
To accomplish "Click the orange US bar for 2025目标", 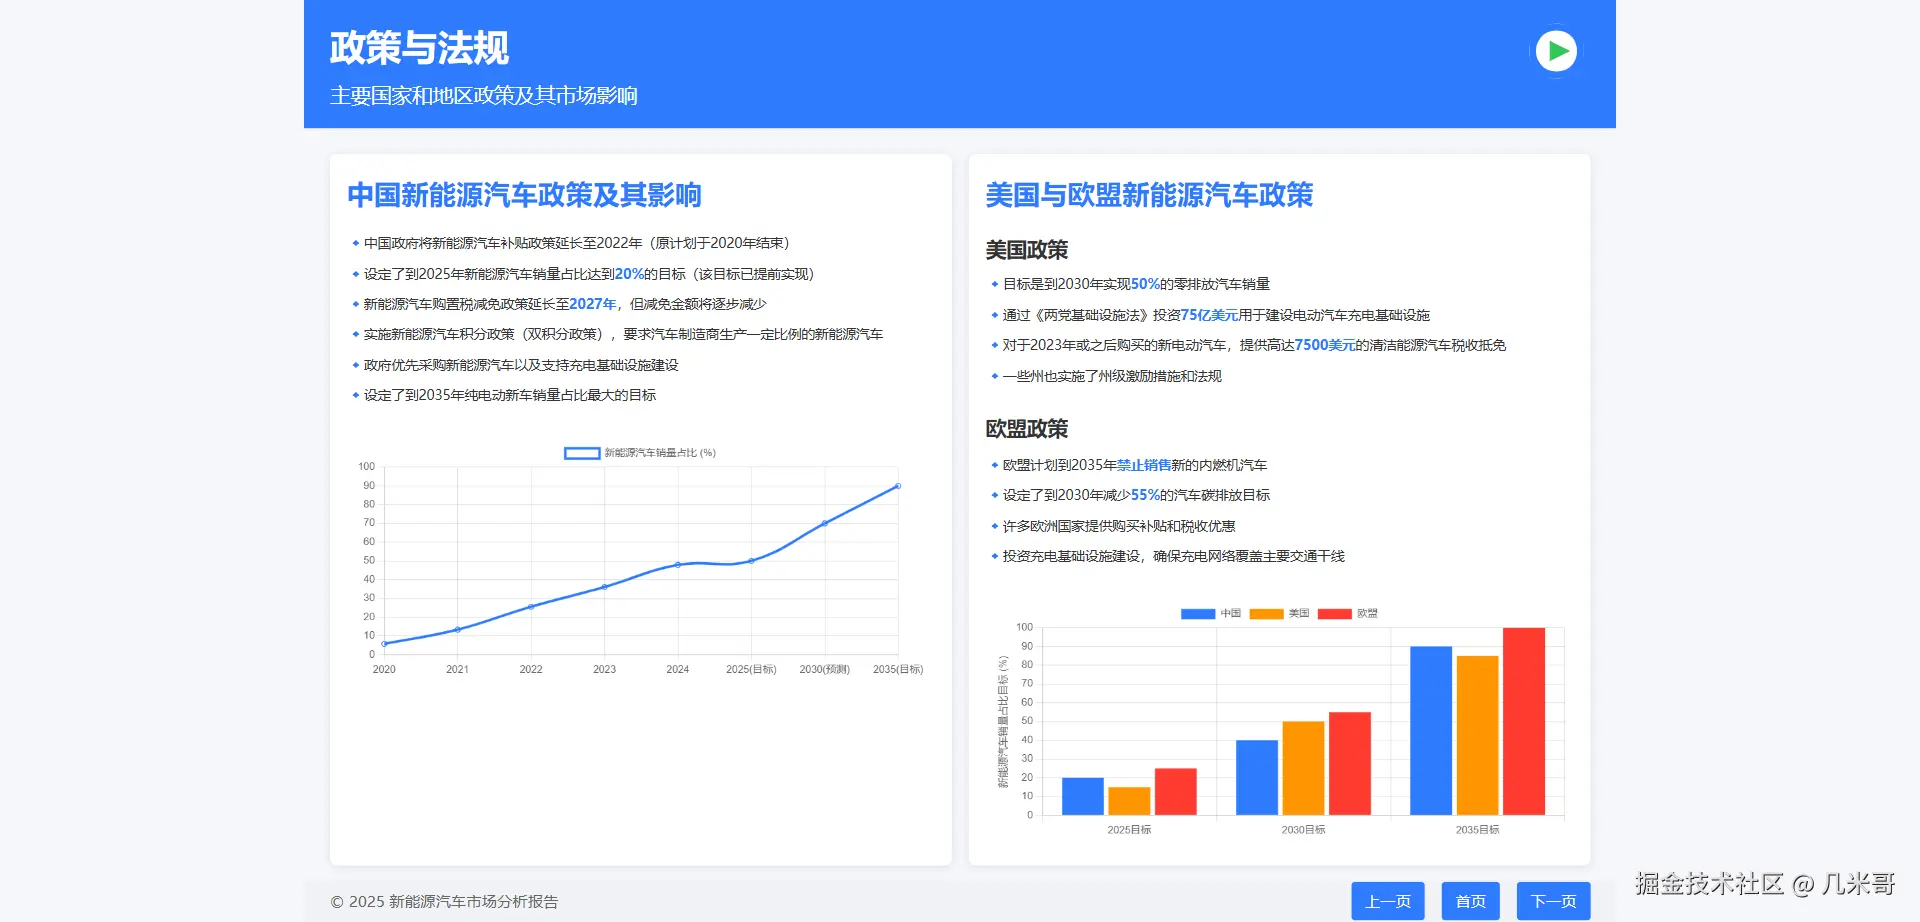I will (1129, 802).
